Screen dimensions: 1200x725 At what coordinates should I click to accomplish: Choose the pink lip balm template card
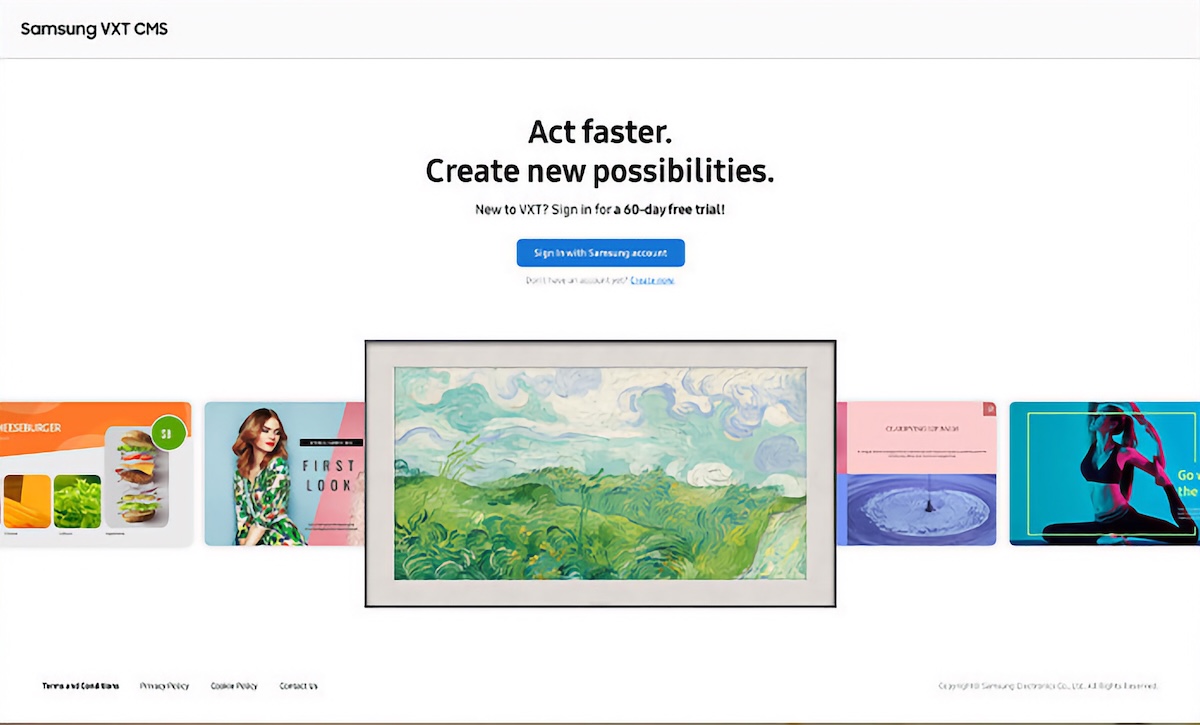(920, 436)
